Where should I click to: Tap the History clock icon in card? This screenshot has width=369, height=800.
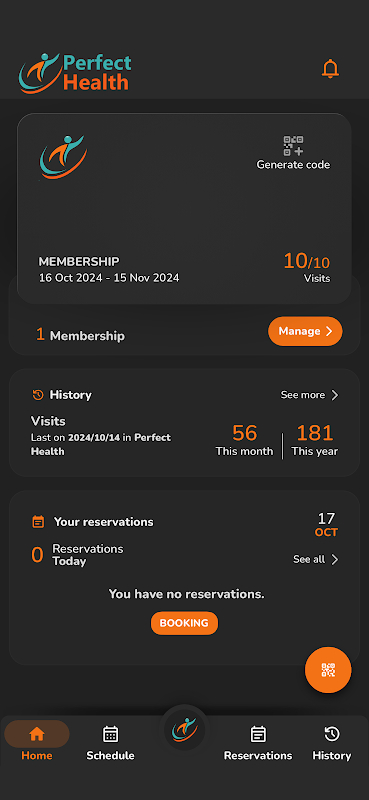pos(38,395)
